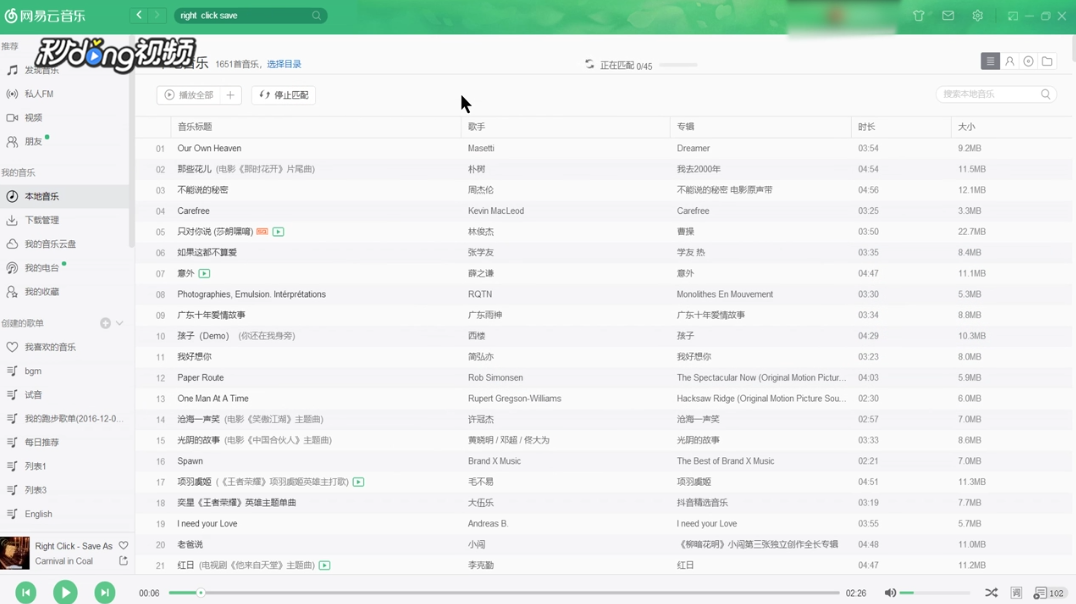Open the skin theme shirt icon

tap(918, 15)
